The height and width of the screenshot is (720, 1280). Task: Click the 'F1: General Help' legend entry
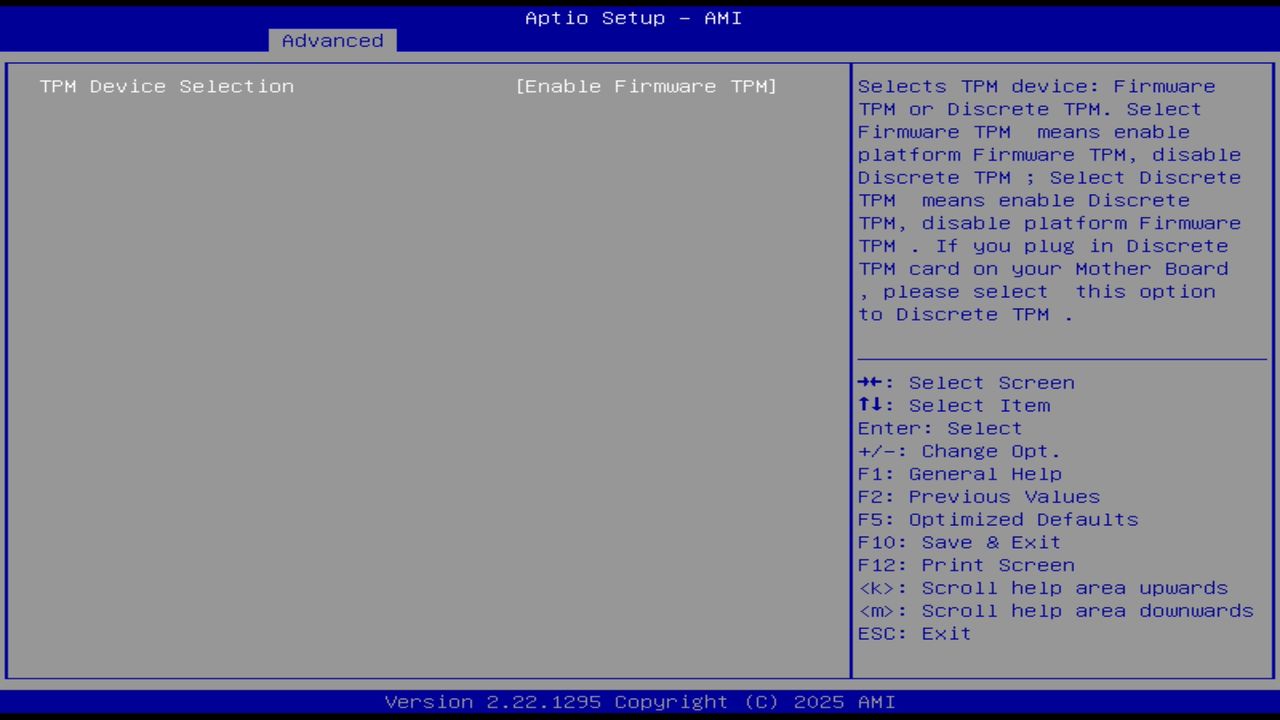pos(959,473)
